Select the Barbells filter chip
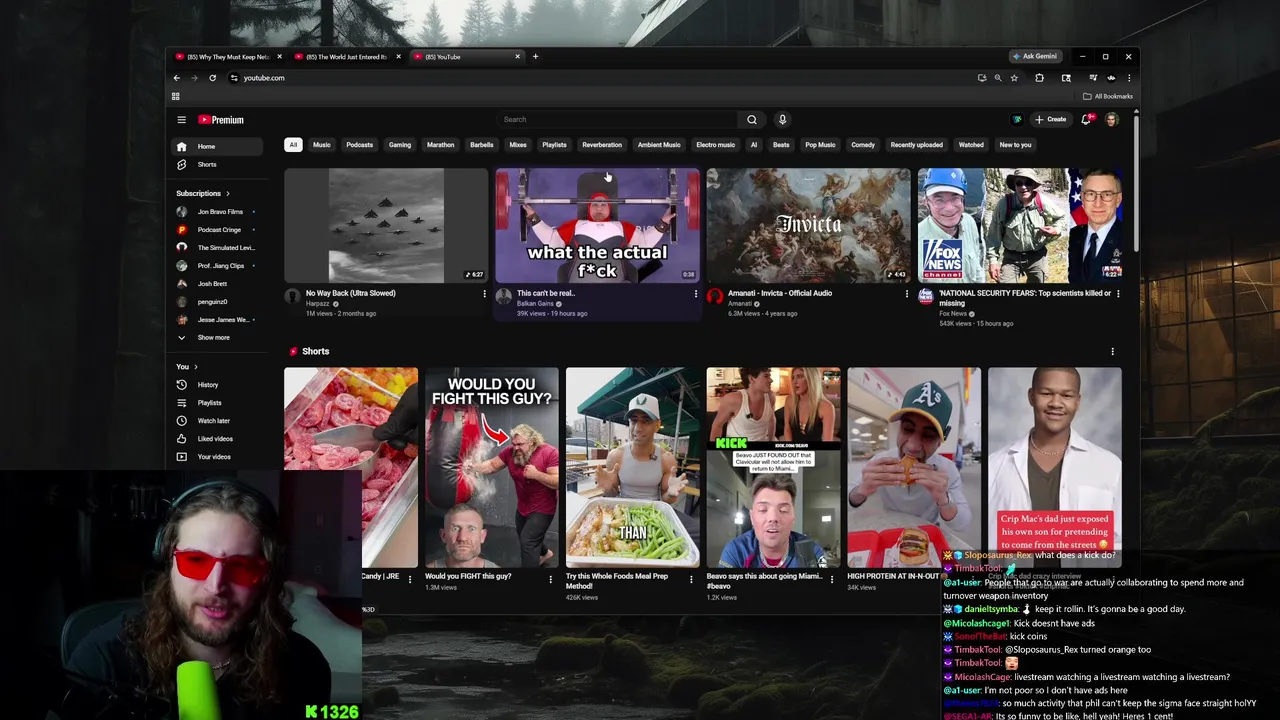1280x720 pixels. click(x=481, y=145)
